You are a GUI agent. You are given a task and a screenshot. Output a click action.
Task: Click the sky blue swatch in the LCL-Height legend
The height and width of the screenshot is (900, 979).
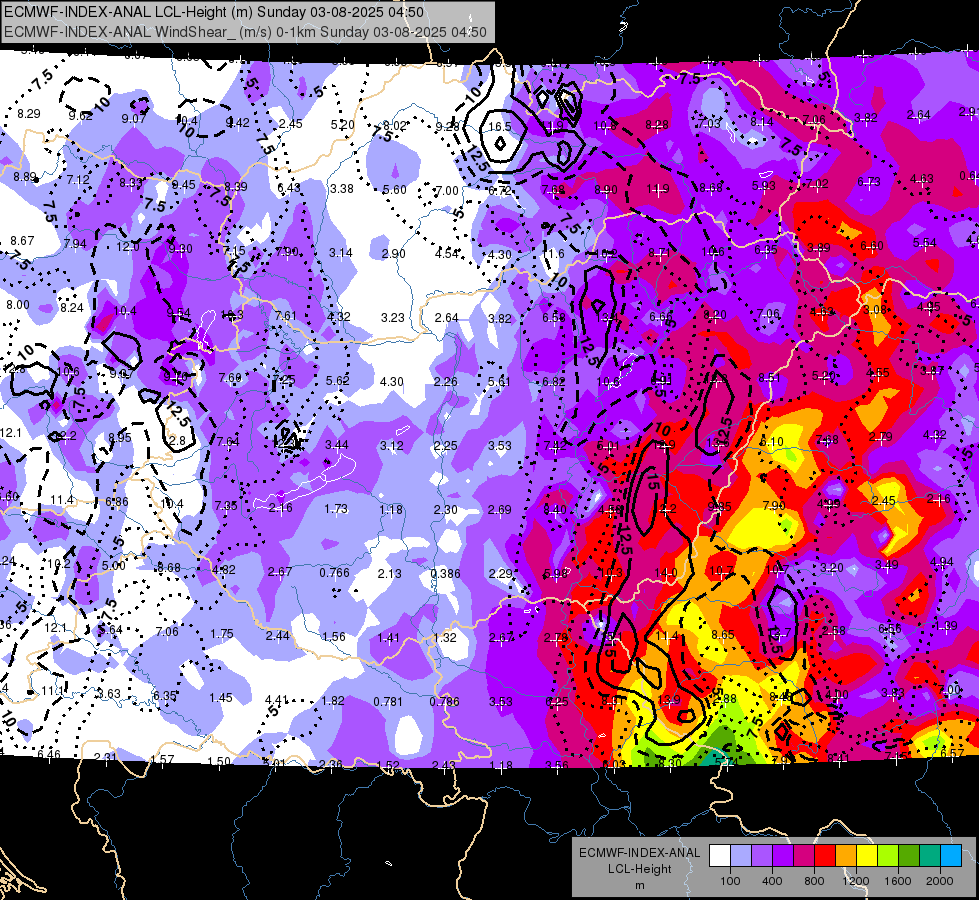tap(950, 856)
